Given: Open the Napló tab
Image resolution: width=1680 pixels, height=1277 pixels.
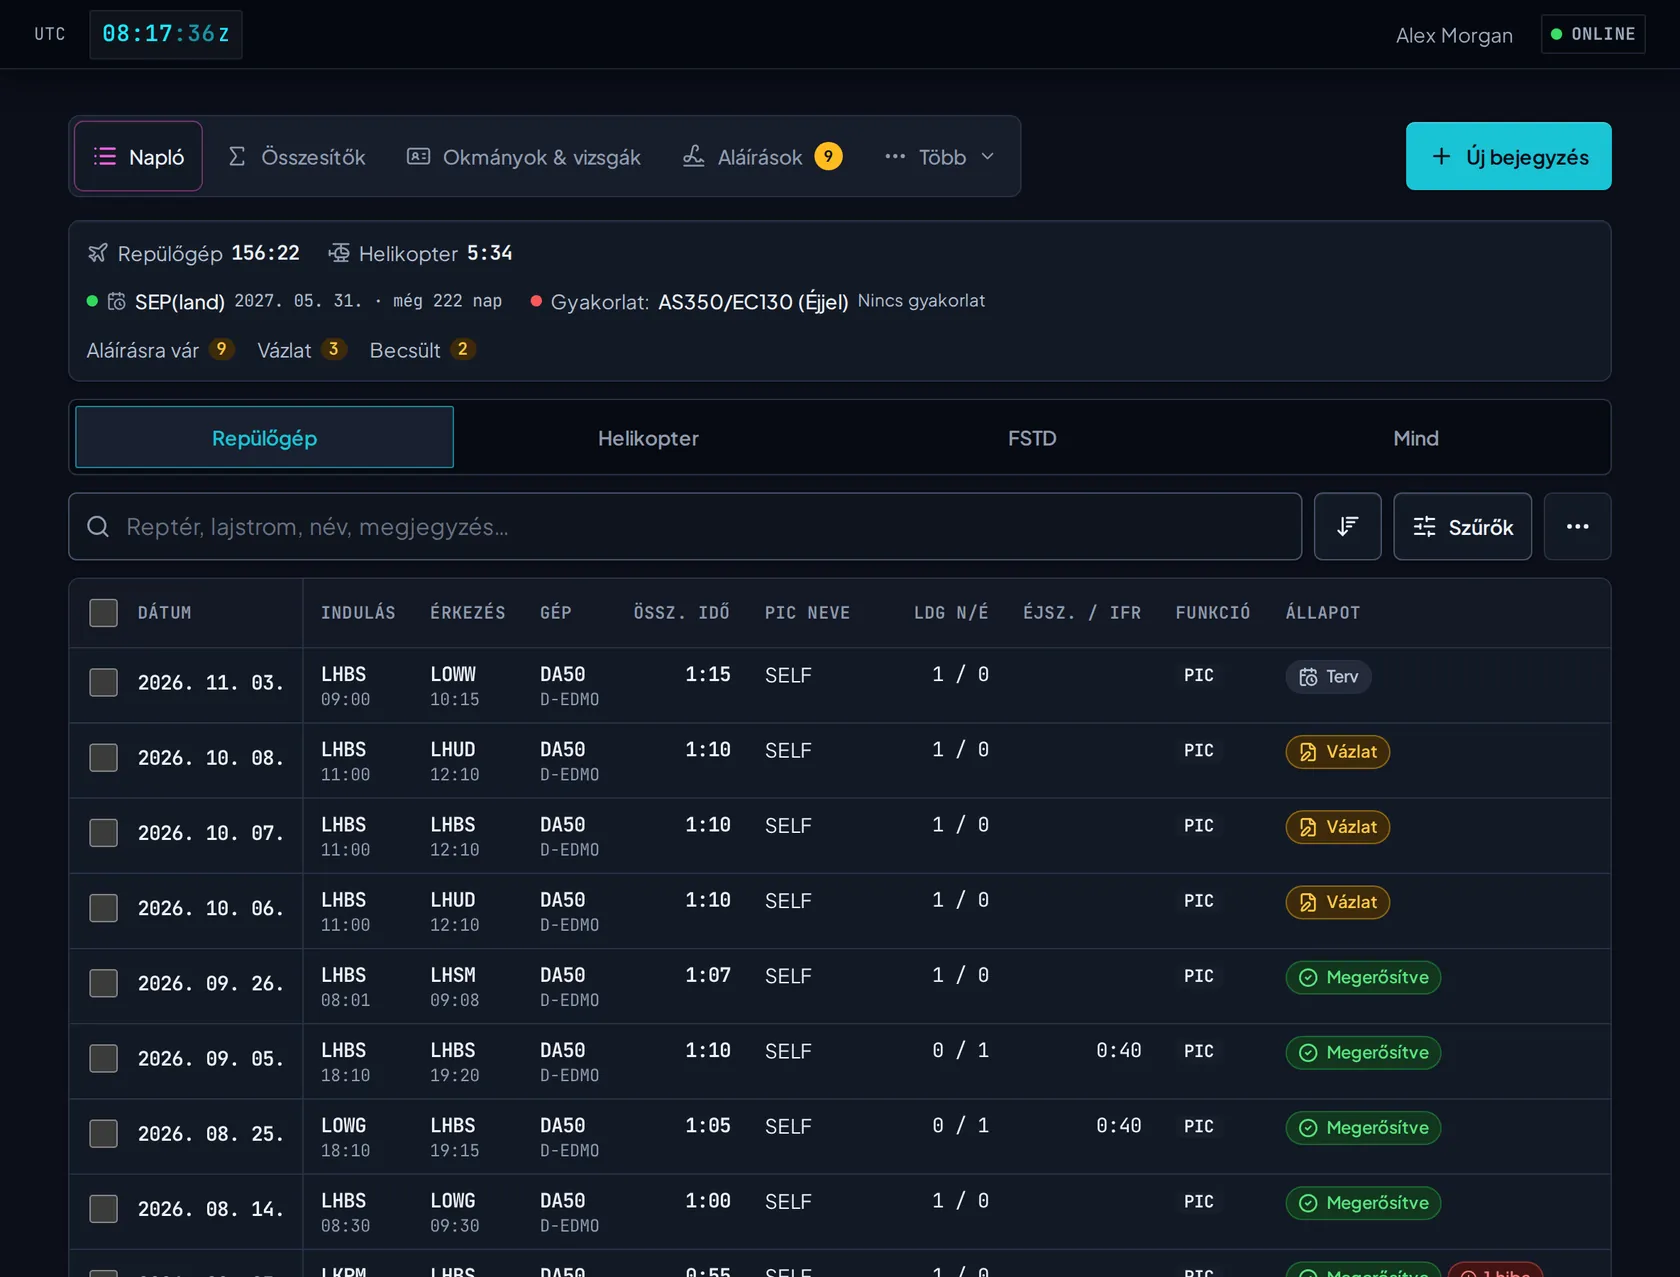Looking at the screenshot, I should (x=139, y=156).
